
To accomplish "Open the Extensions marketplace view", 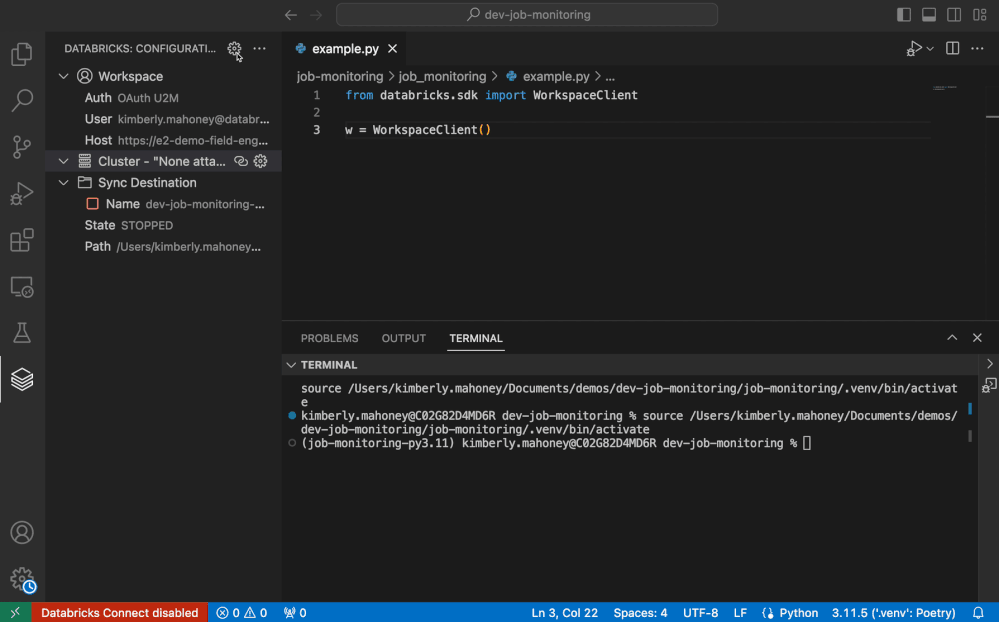I will 22,241.
